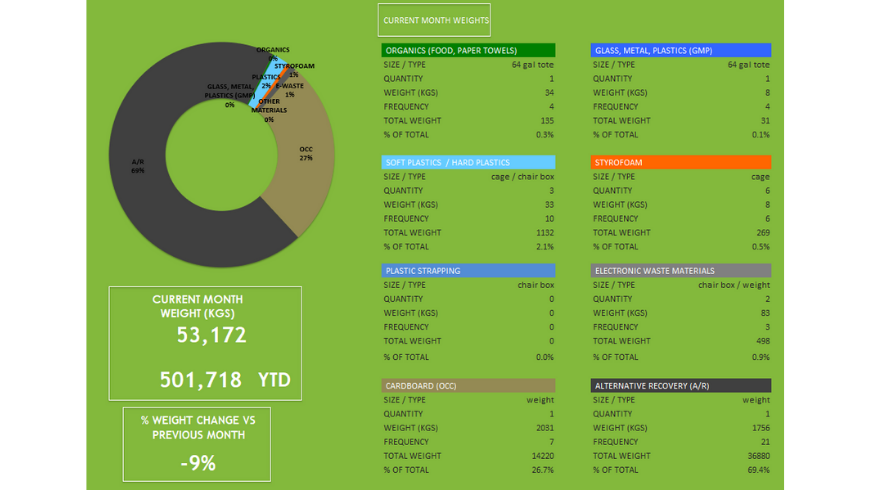Screen dimensions: 870x490
Task: Select the Soft Plastics / Hard Plastics header
Action: coord(468,162)
